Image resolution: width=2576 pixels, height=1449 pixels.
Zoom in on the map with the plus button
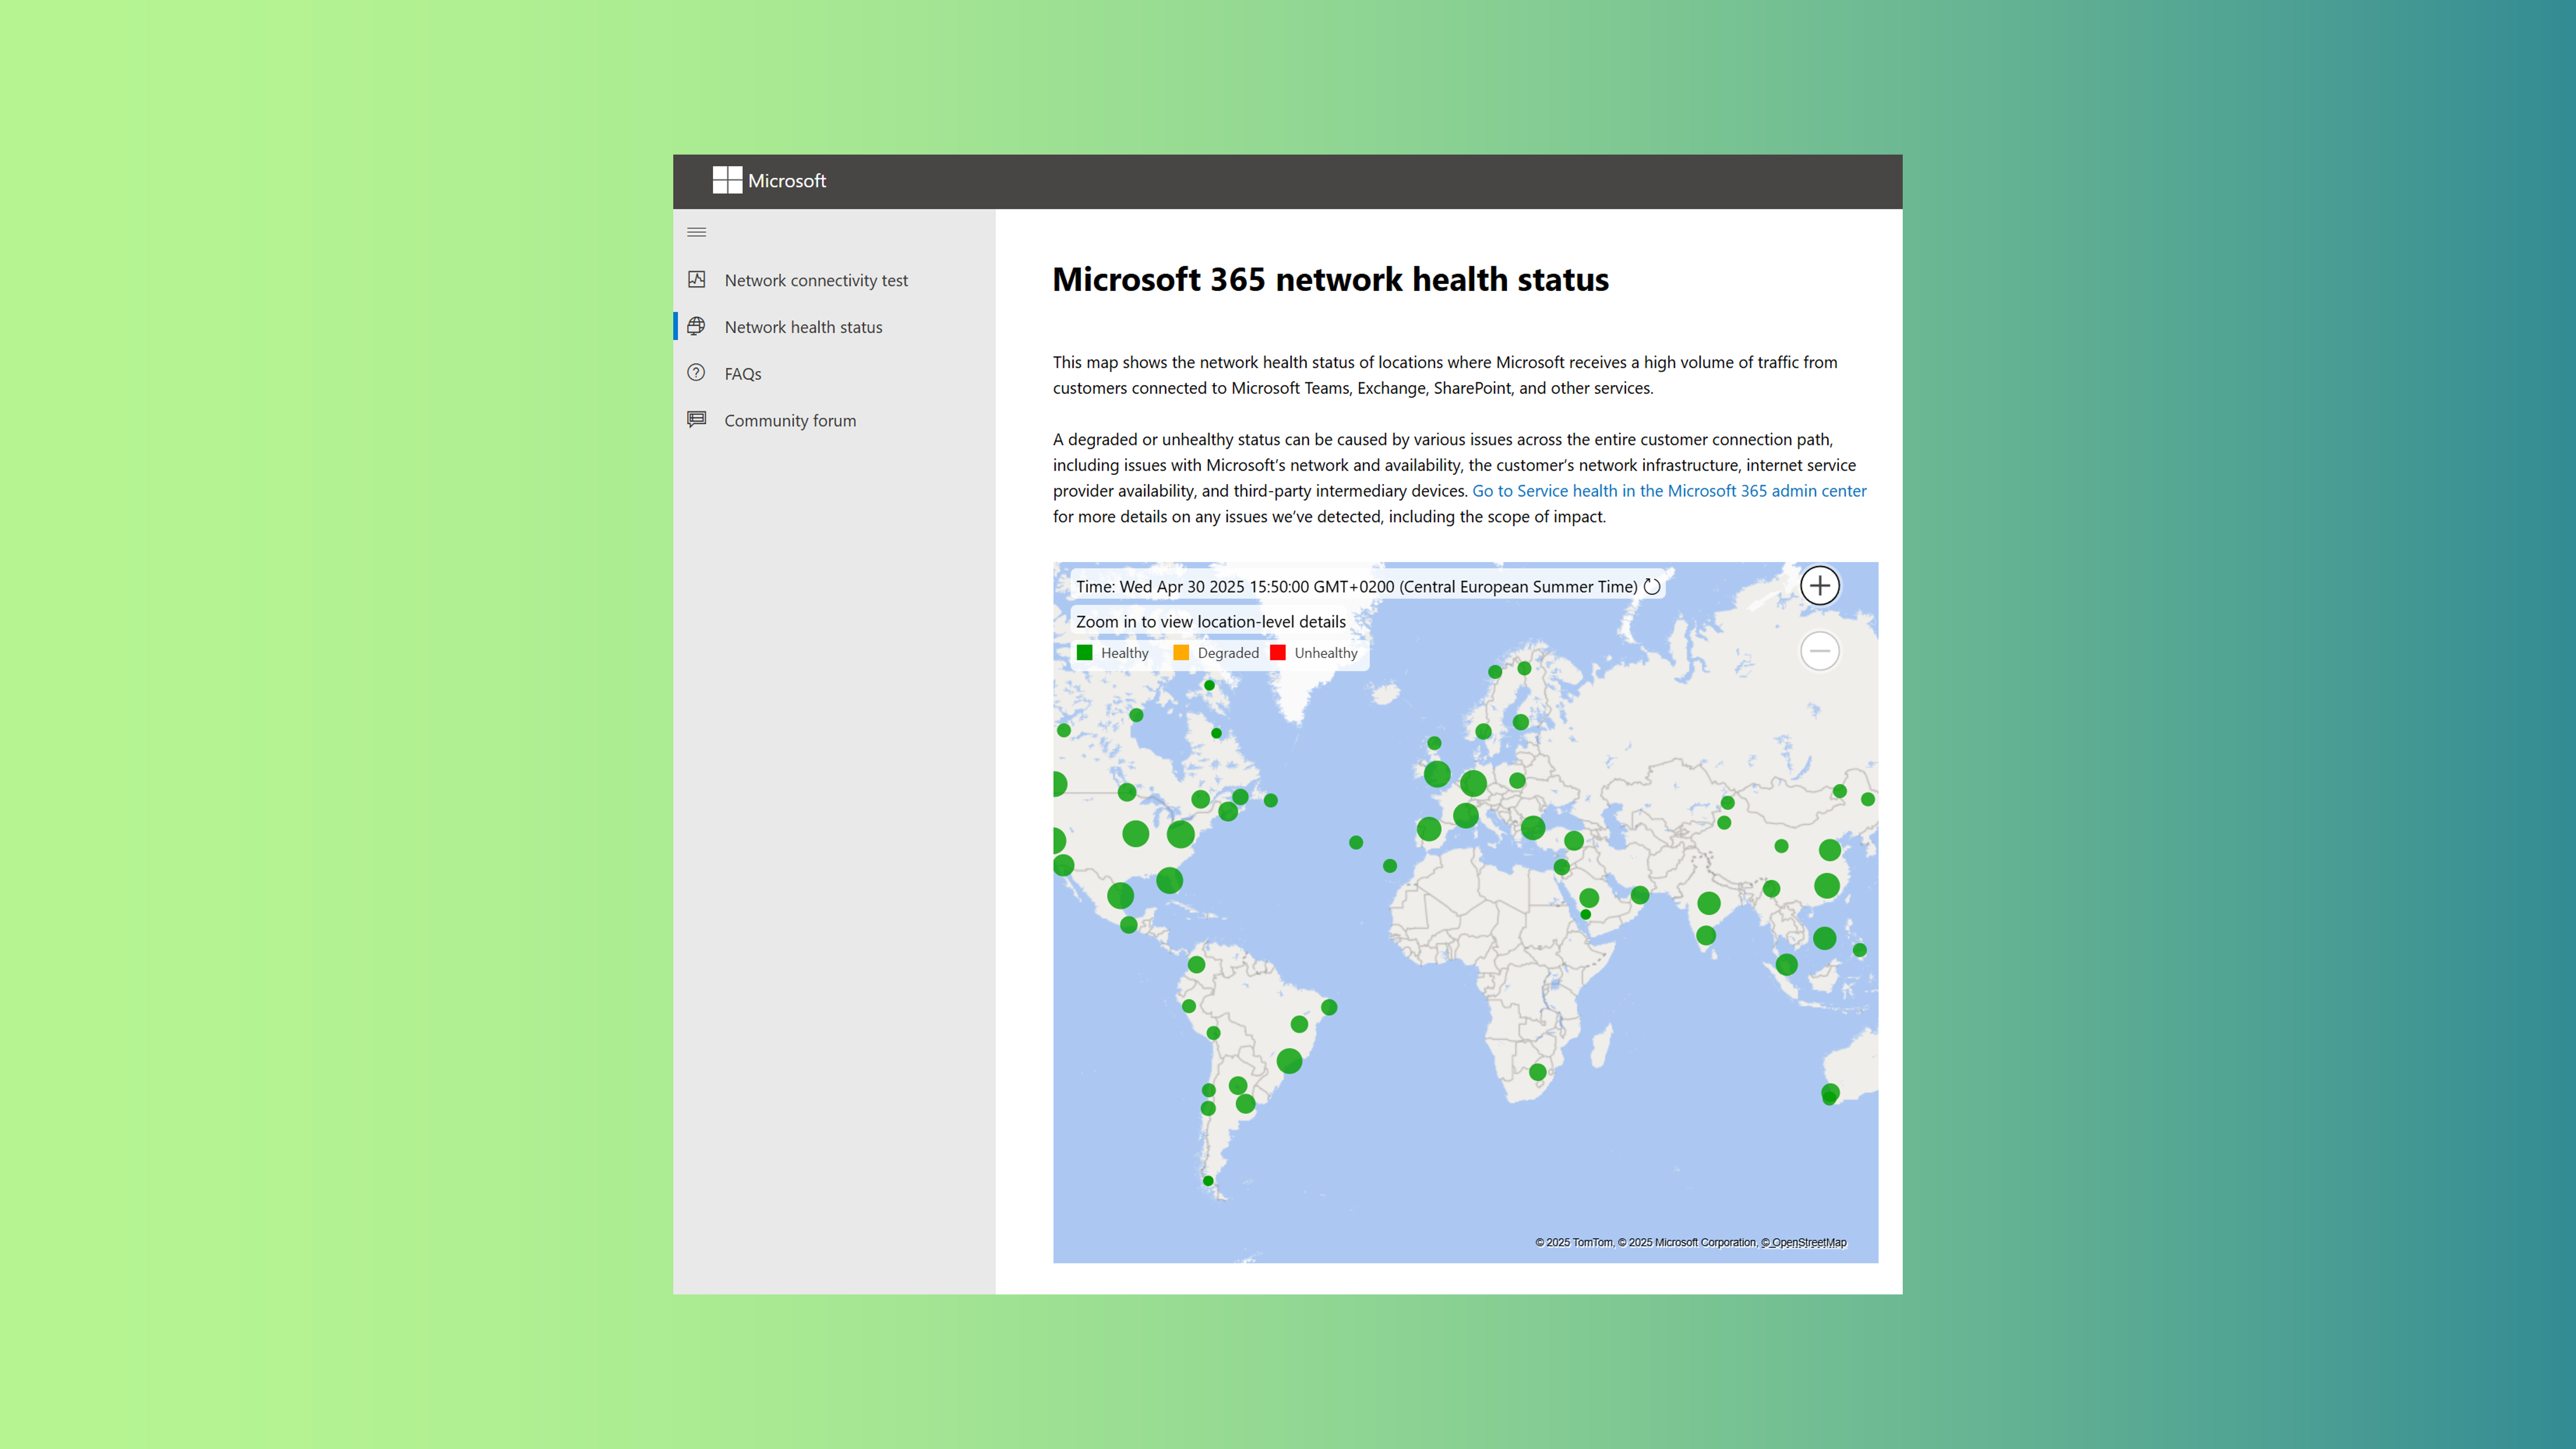[1820, 586]
